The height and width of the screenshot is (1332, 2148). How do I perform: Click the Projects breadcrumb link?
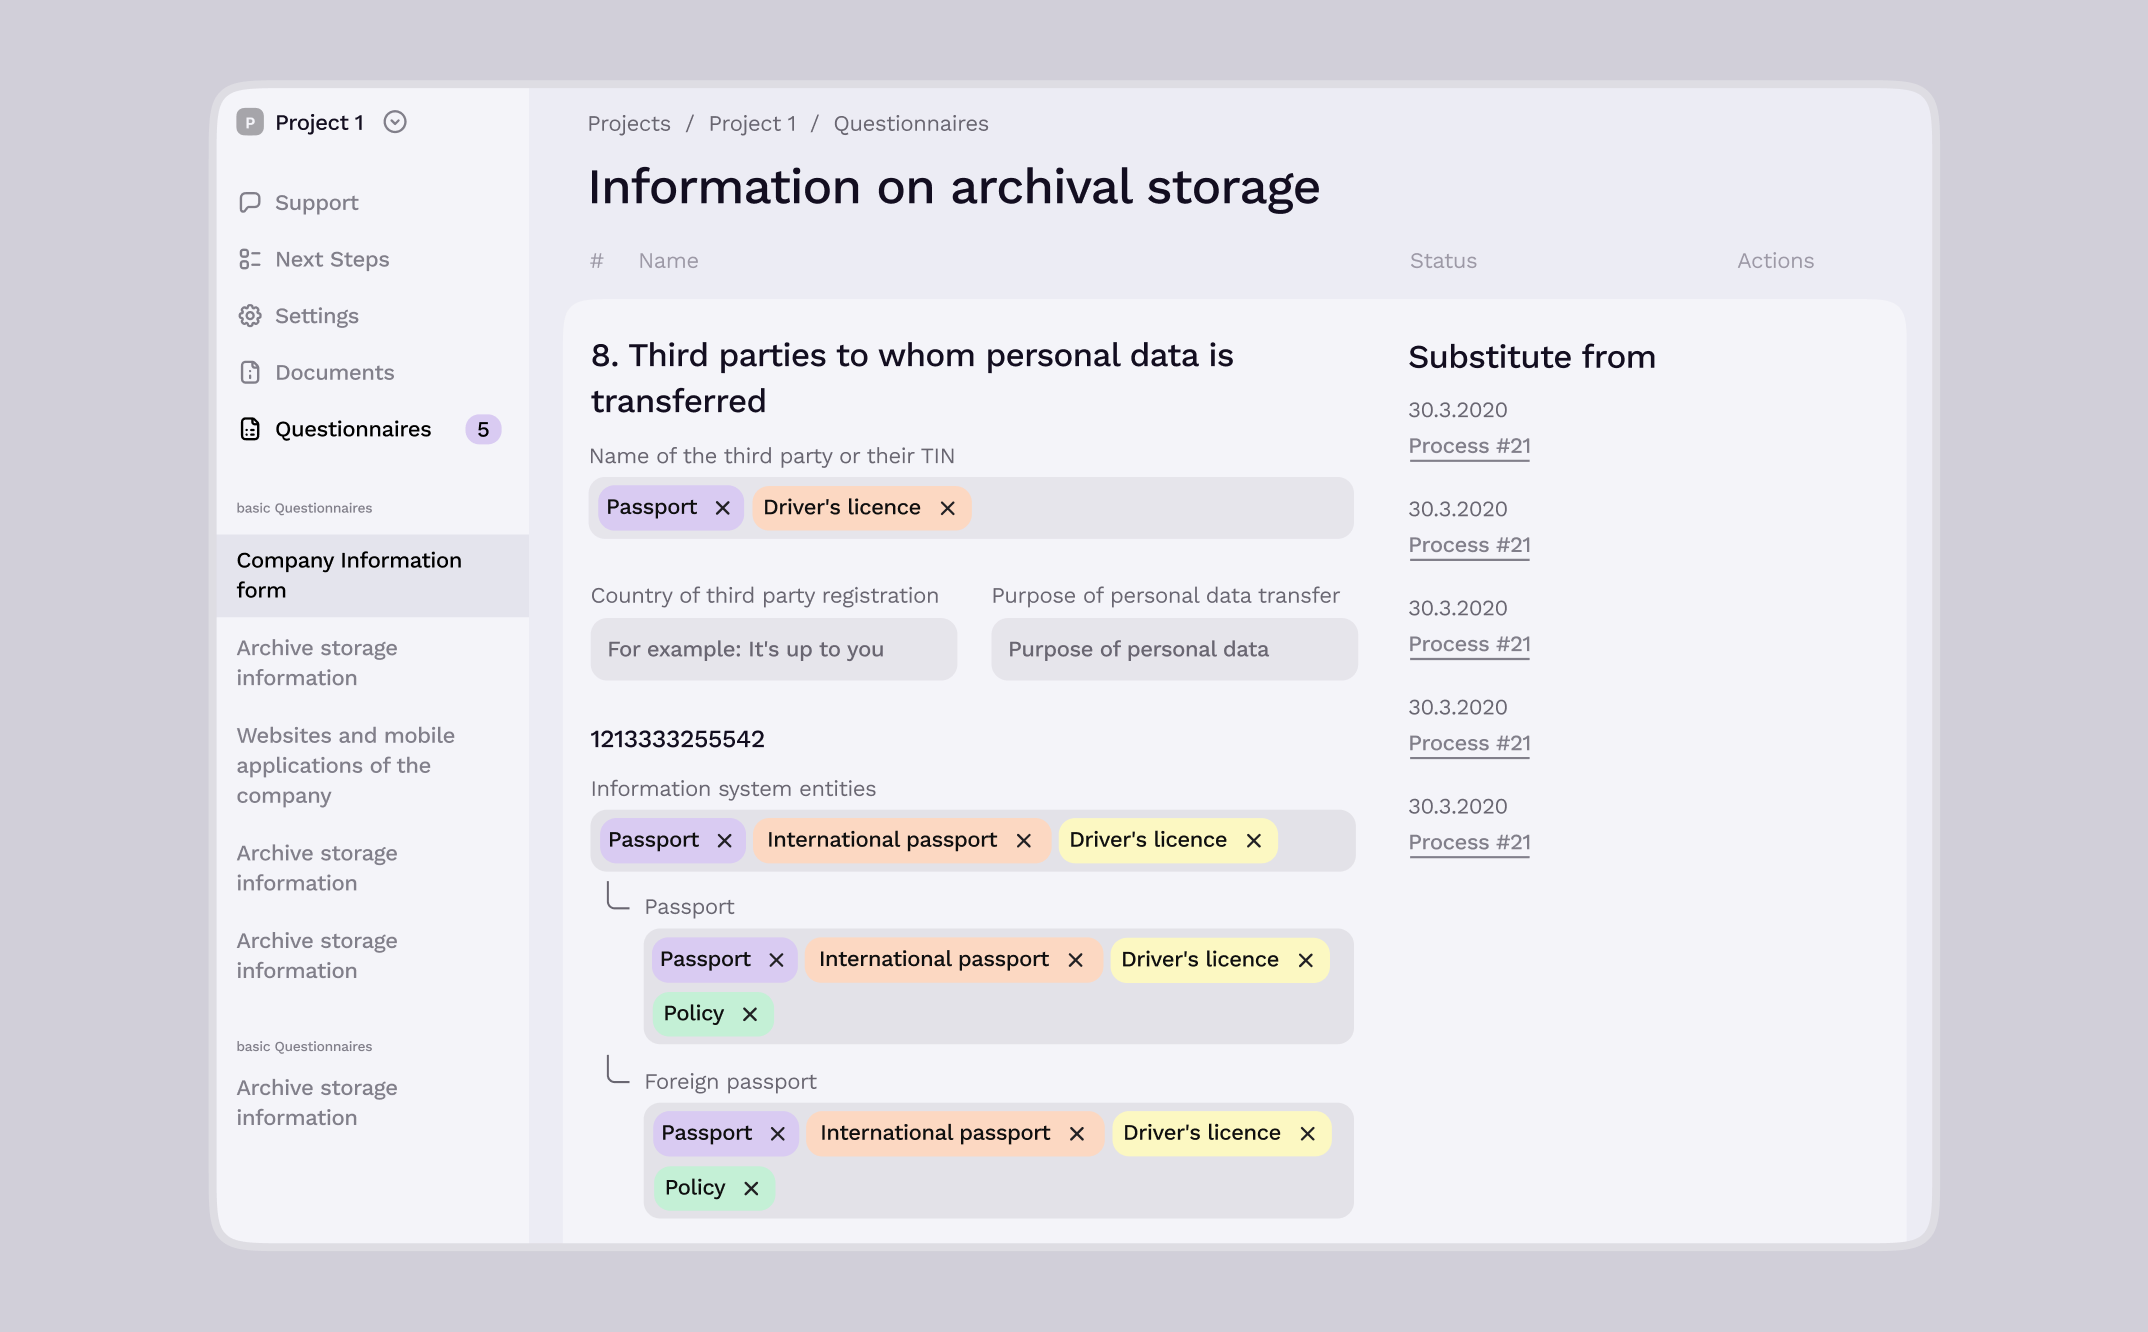(629, 123)
